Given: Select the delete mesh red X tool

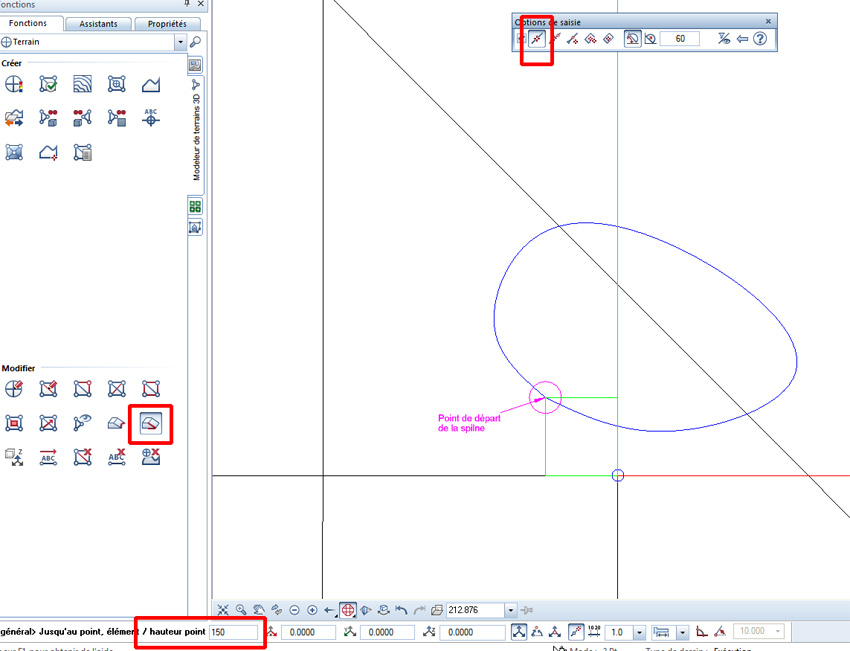Looking at the screenshot, I should coord(82,457).
